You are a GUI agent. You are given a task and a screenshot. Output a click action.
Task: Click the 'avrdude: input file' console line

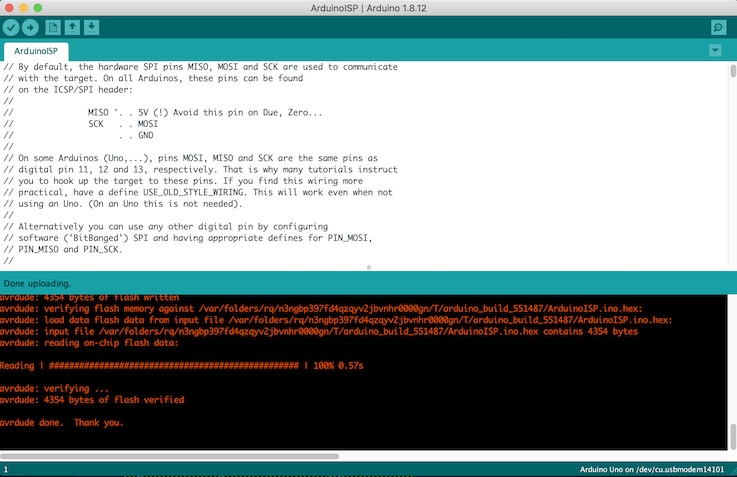319,331
